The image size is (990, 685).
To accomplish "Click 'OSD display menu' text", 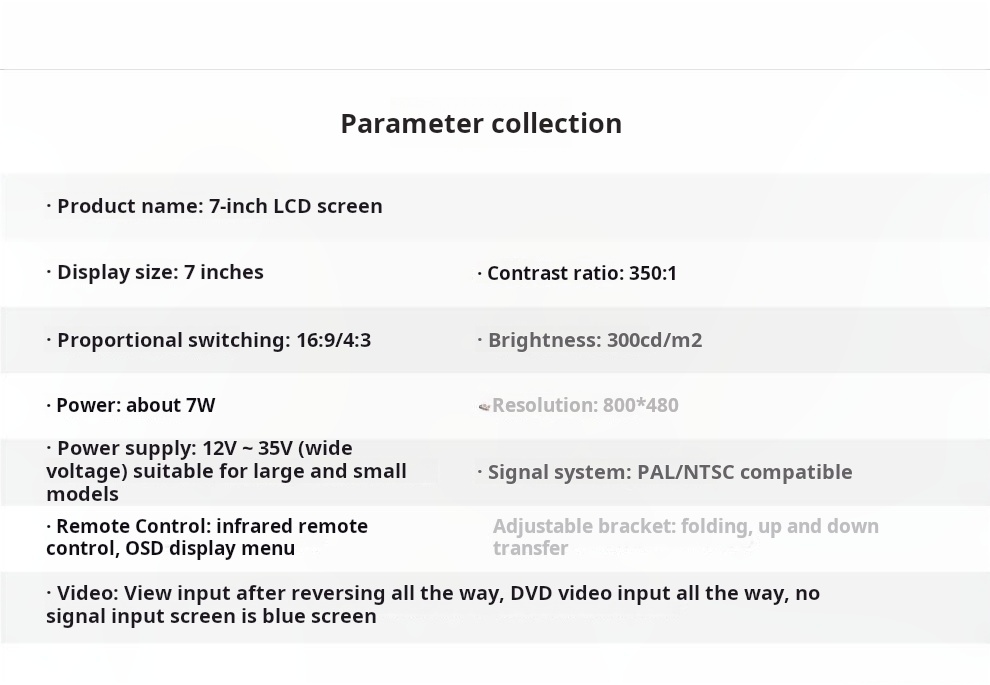I will (x=210, y=549).
